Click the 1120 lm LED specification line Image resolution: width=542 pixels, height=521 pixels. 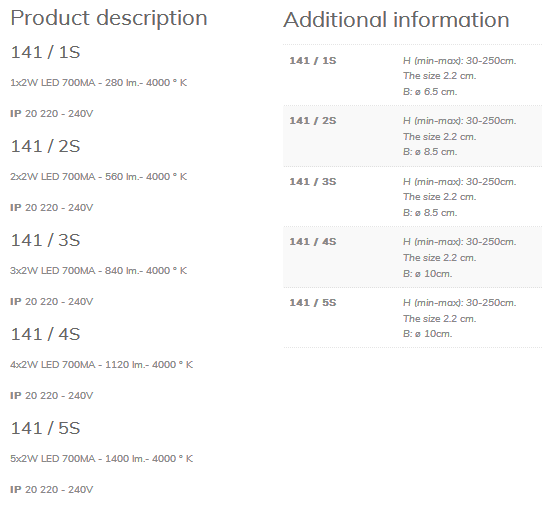point(101,365)
